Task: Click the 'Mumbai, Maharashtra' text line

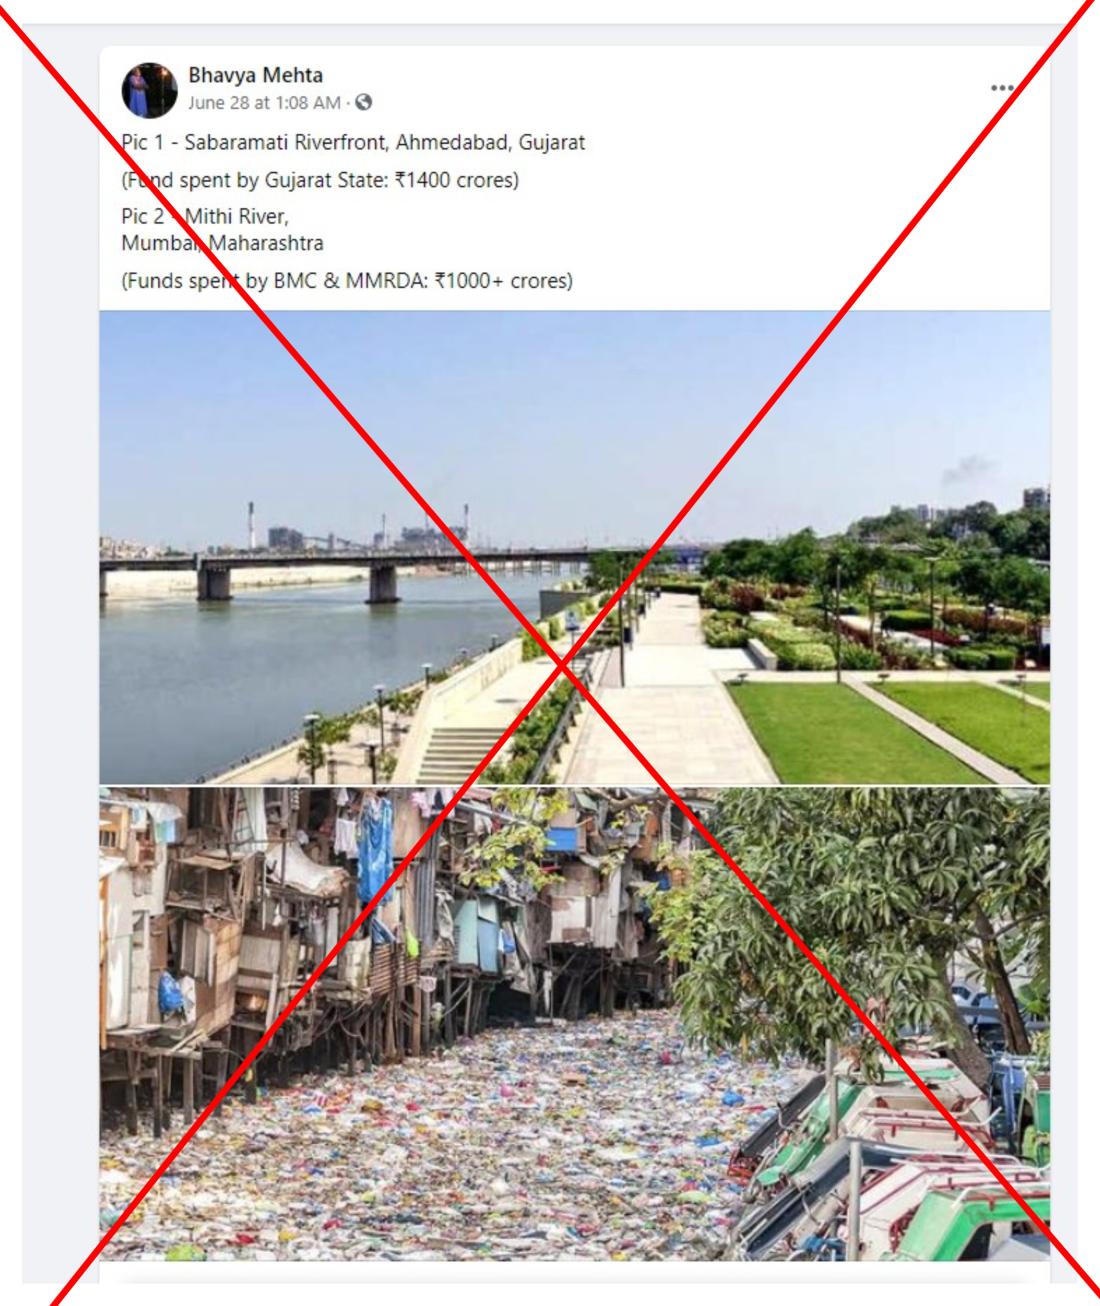Action: point(222,243)
